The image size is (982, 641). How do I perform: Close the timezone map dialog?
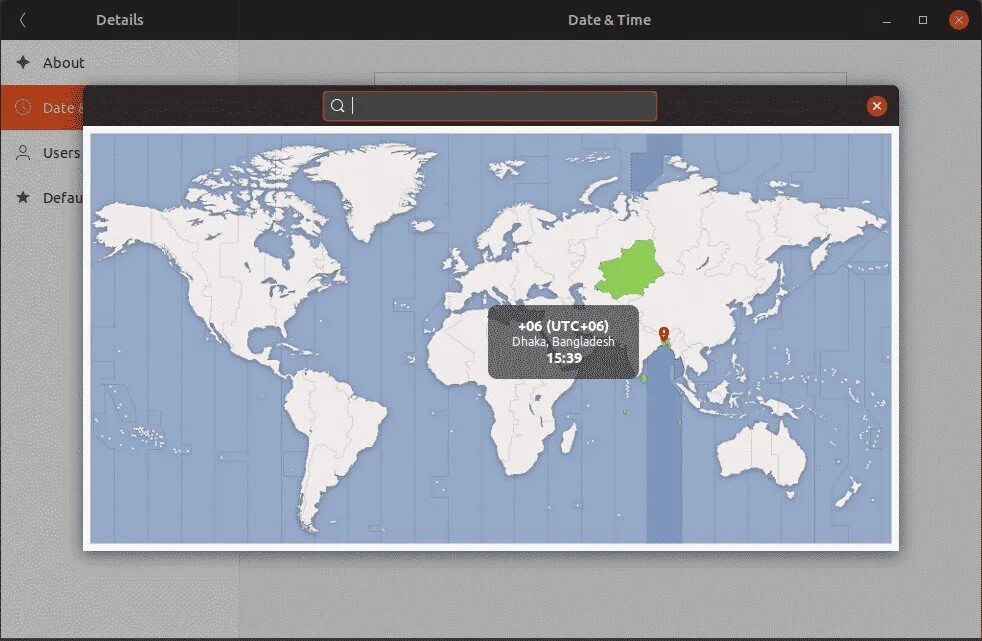point(877,106)
